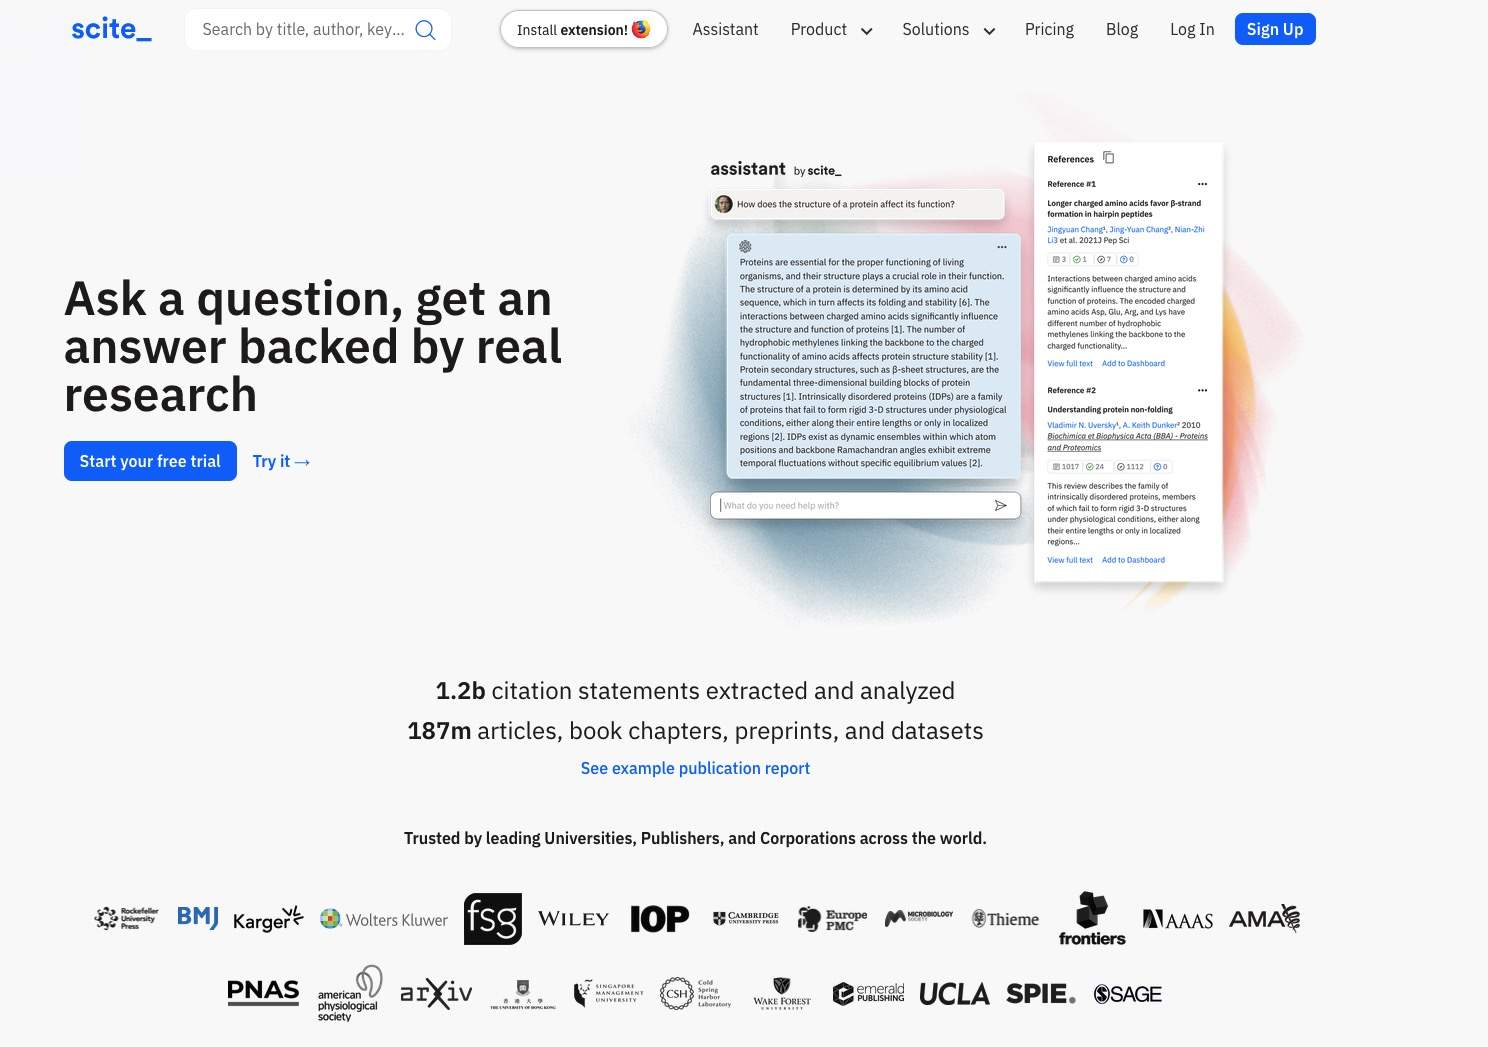Click Log In
This screenshot has height=1047, width=1488.
point(1192,30)
